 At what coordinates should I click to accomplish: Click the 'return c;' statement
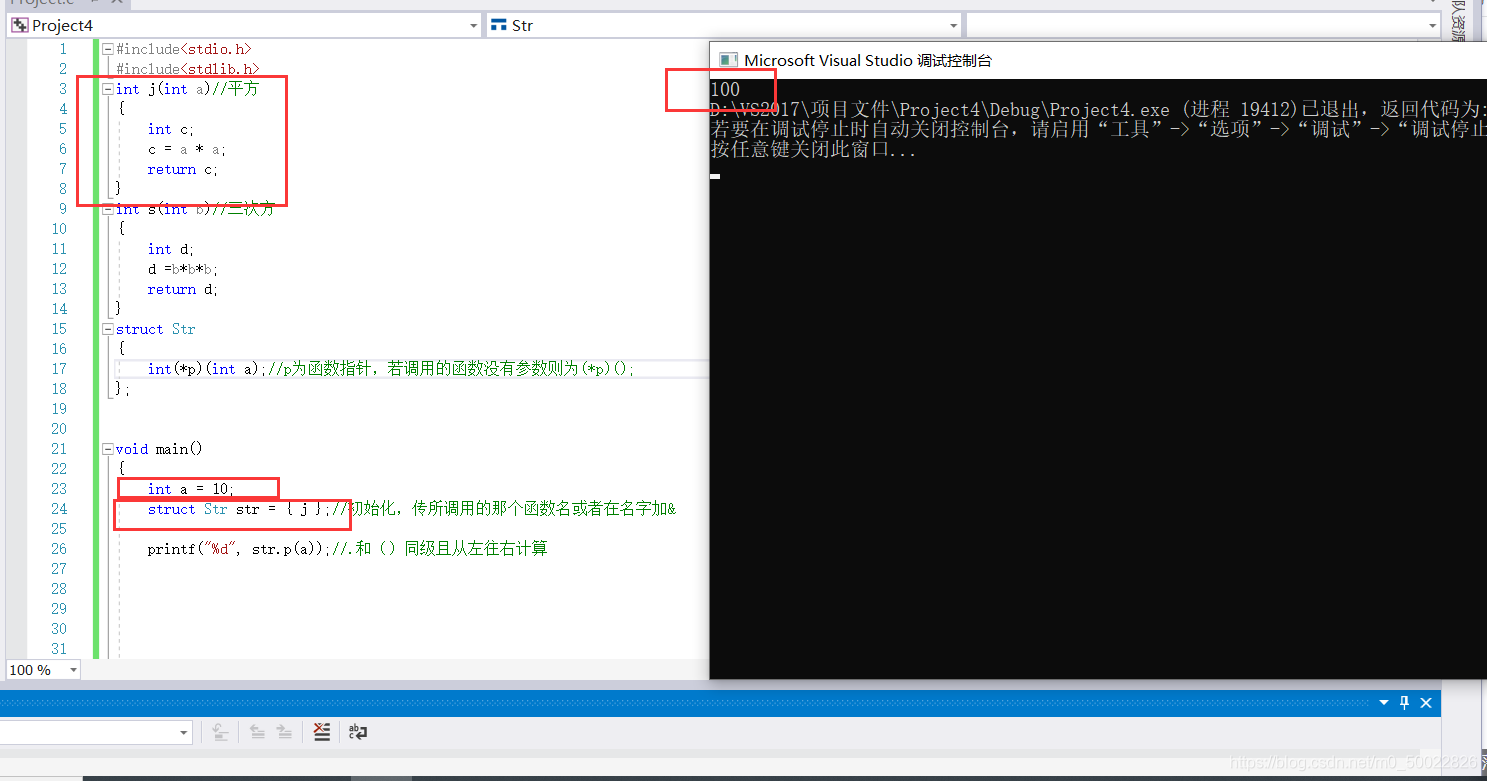pyautogui.click(x=182, y=168)
